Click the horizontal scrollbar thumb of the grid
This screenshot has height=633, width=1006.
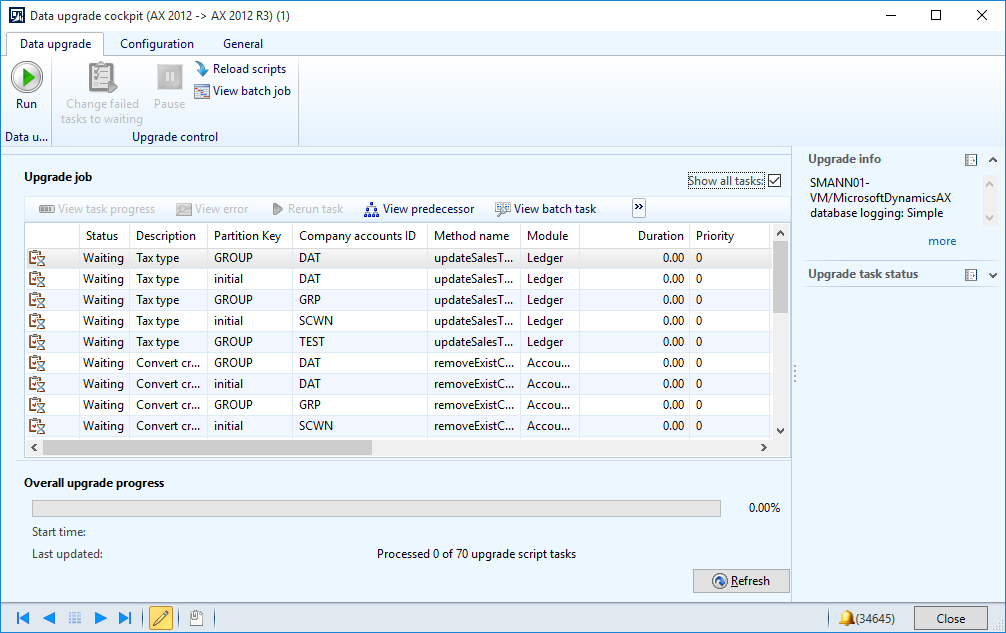click(207, 448)
